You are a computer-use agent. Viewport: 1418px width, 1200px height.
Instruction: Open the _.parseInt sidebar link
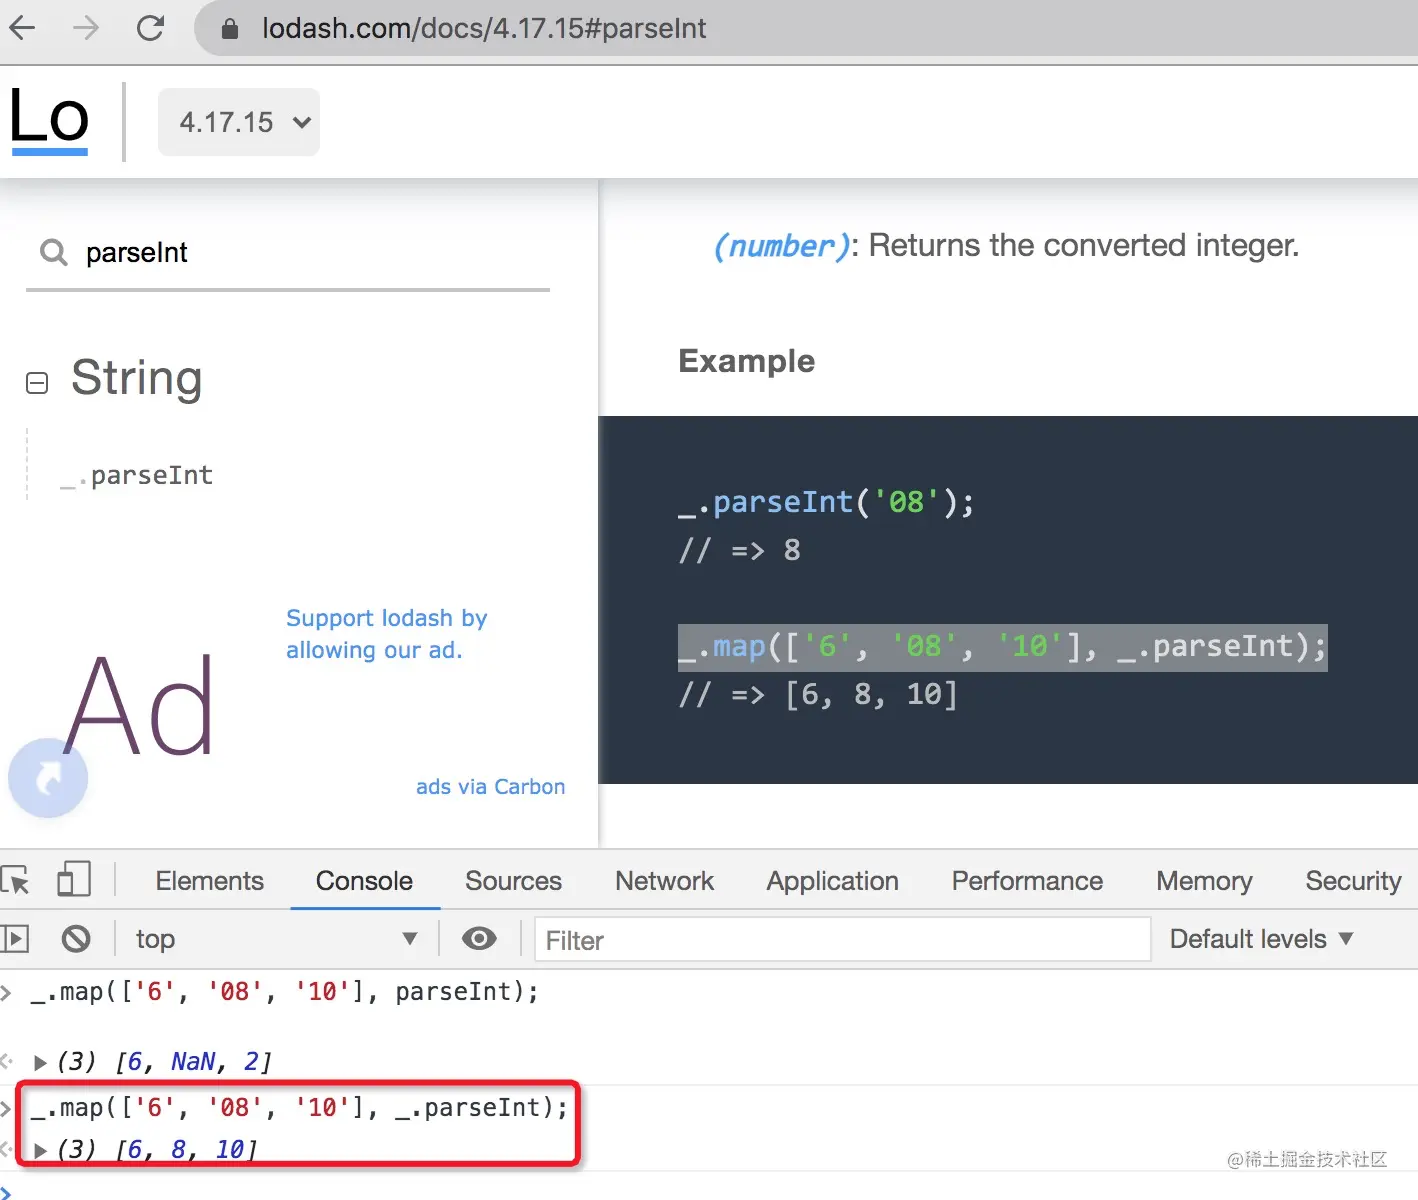coord(137,476)
